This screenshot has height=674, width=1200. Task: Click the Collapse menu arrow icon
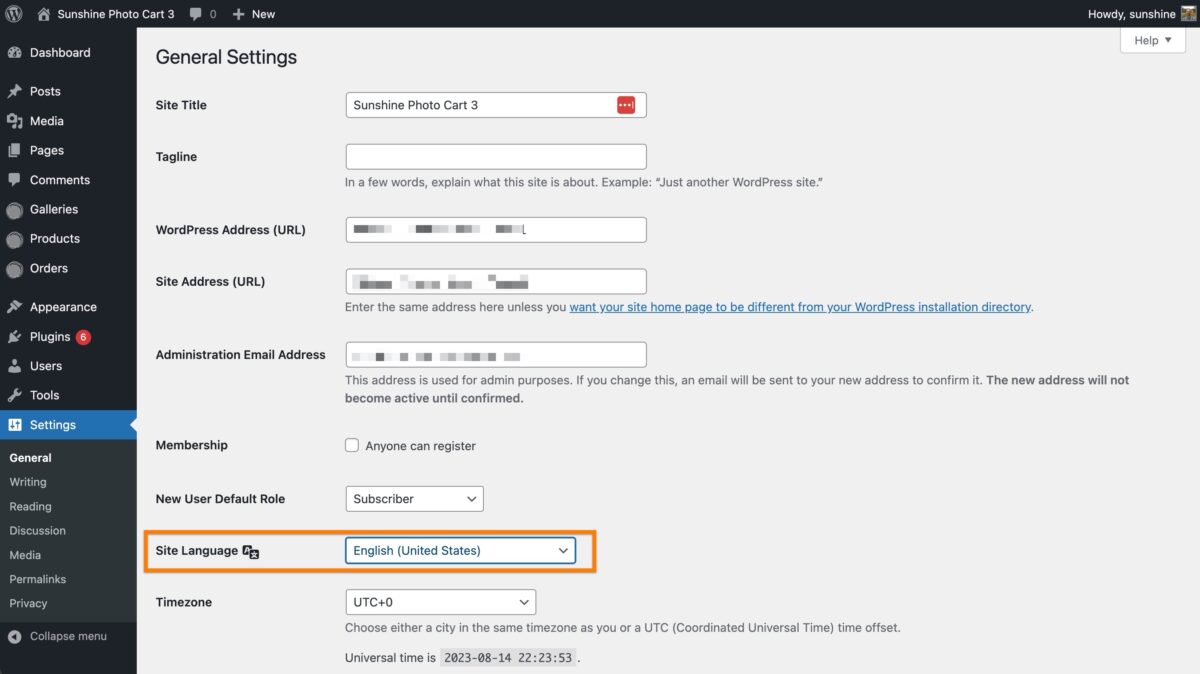coord(14,636)
